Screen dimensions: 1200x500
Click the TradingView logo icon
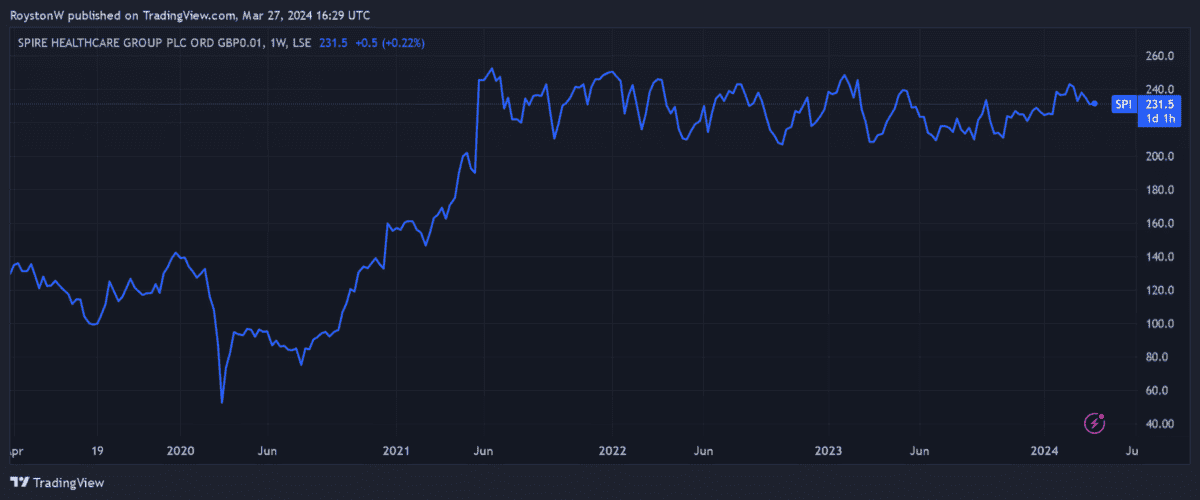tap(21, 483)
